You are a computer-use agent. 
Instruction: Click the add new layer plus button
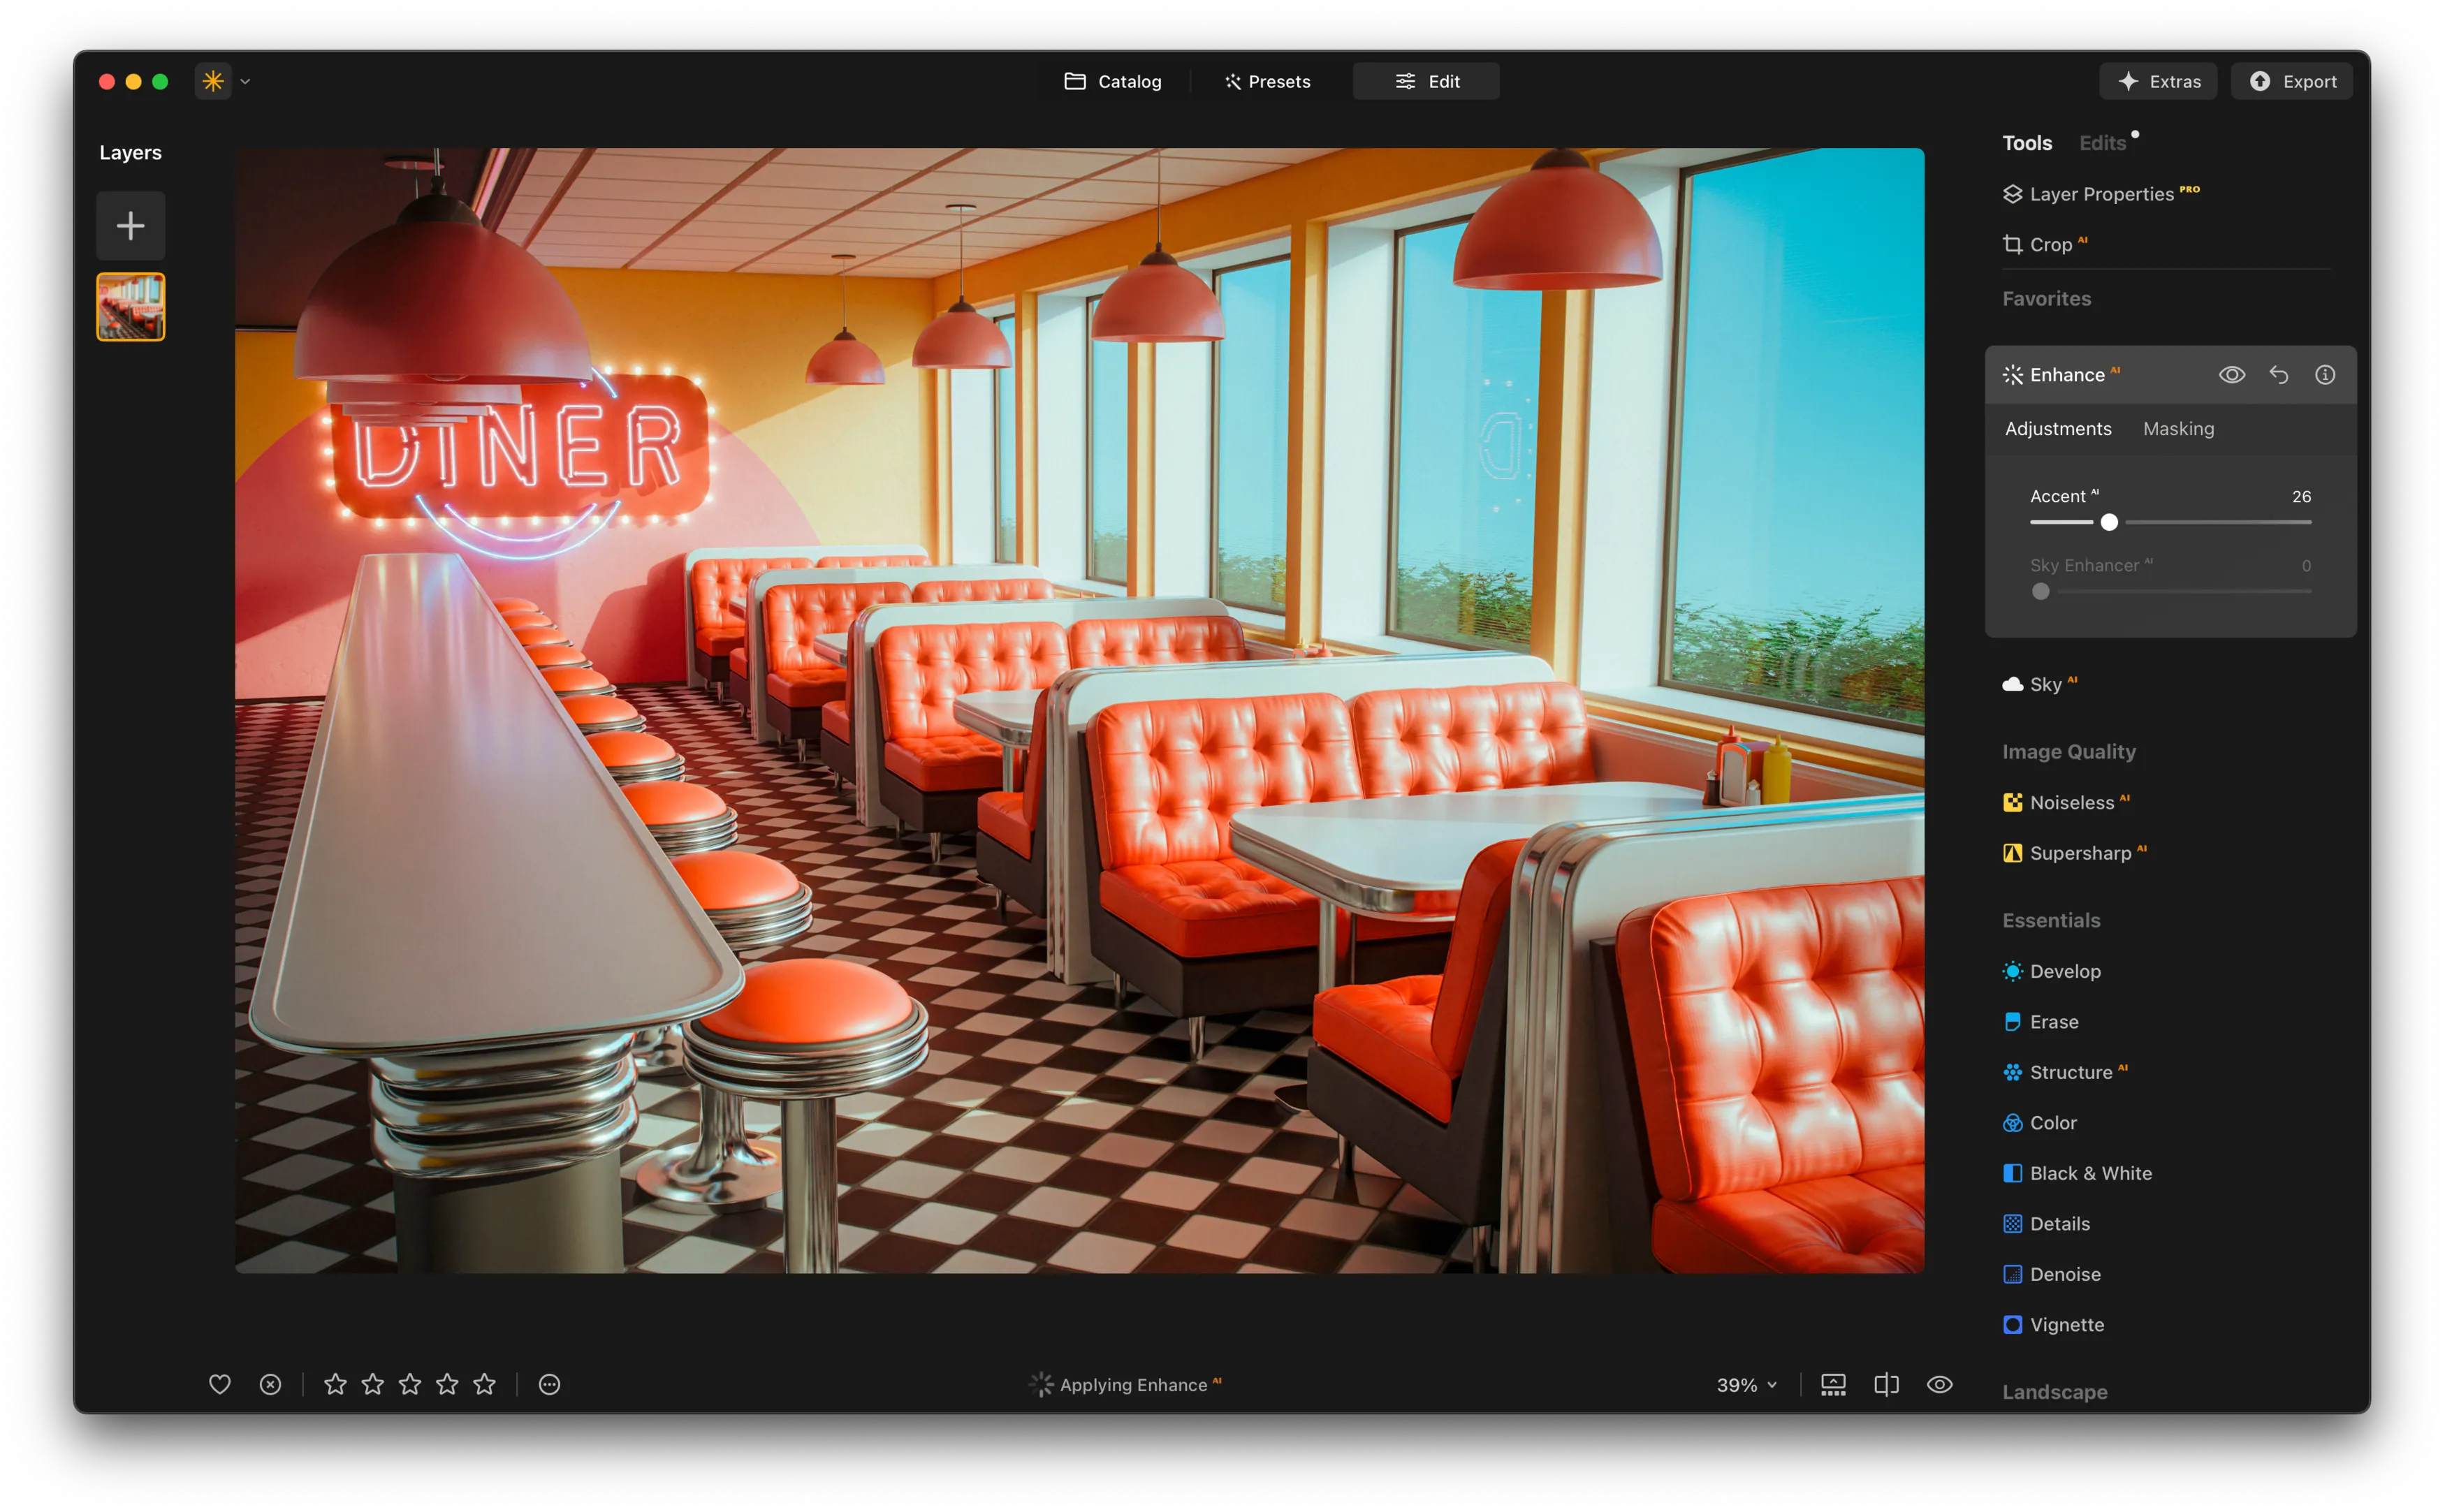tap(130, 225)
